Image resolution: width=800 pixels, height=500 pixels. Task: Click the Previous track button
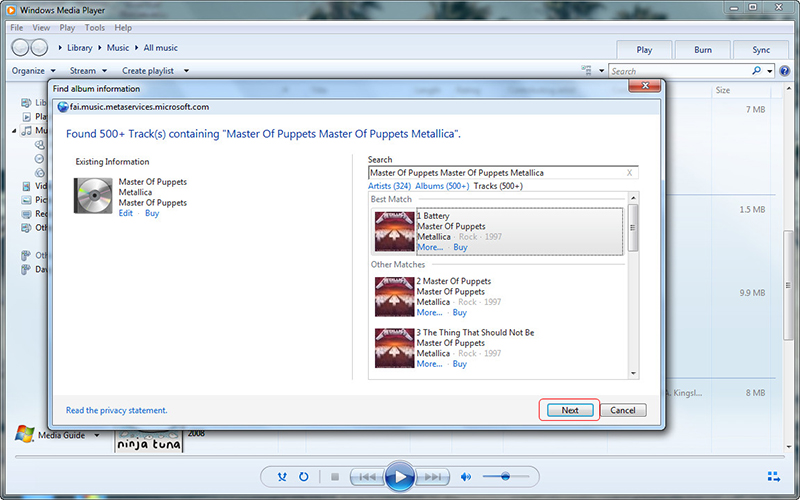(367, 477)
